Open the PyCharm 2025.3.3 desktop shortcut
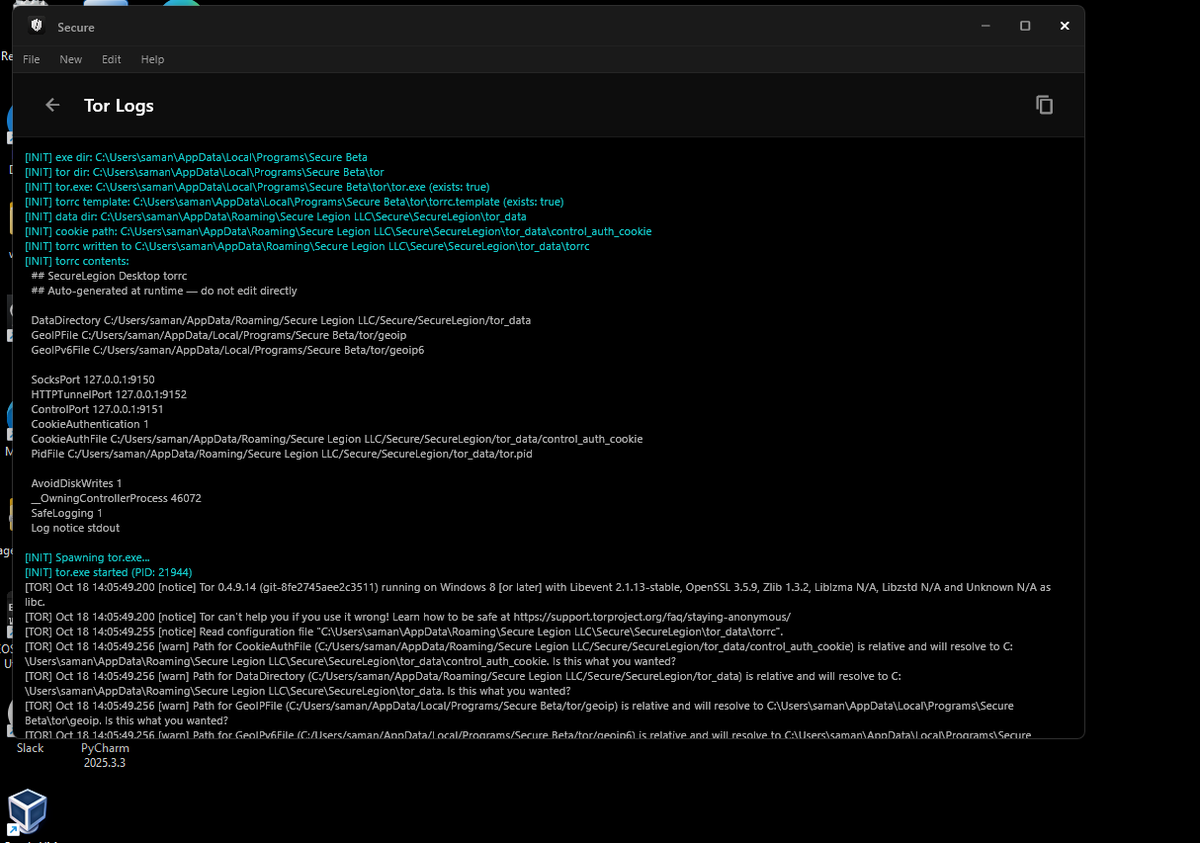 [x=105, y=755]
